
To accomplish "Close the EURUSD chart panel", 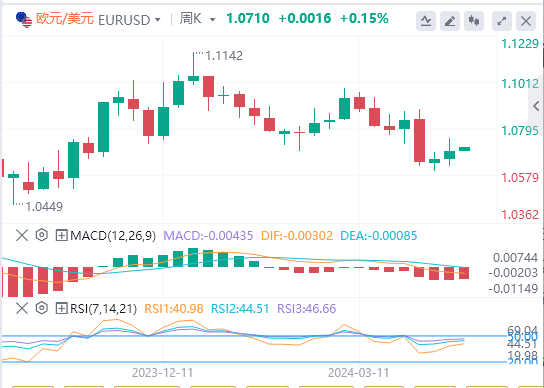I will [x=526, y=21].
